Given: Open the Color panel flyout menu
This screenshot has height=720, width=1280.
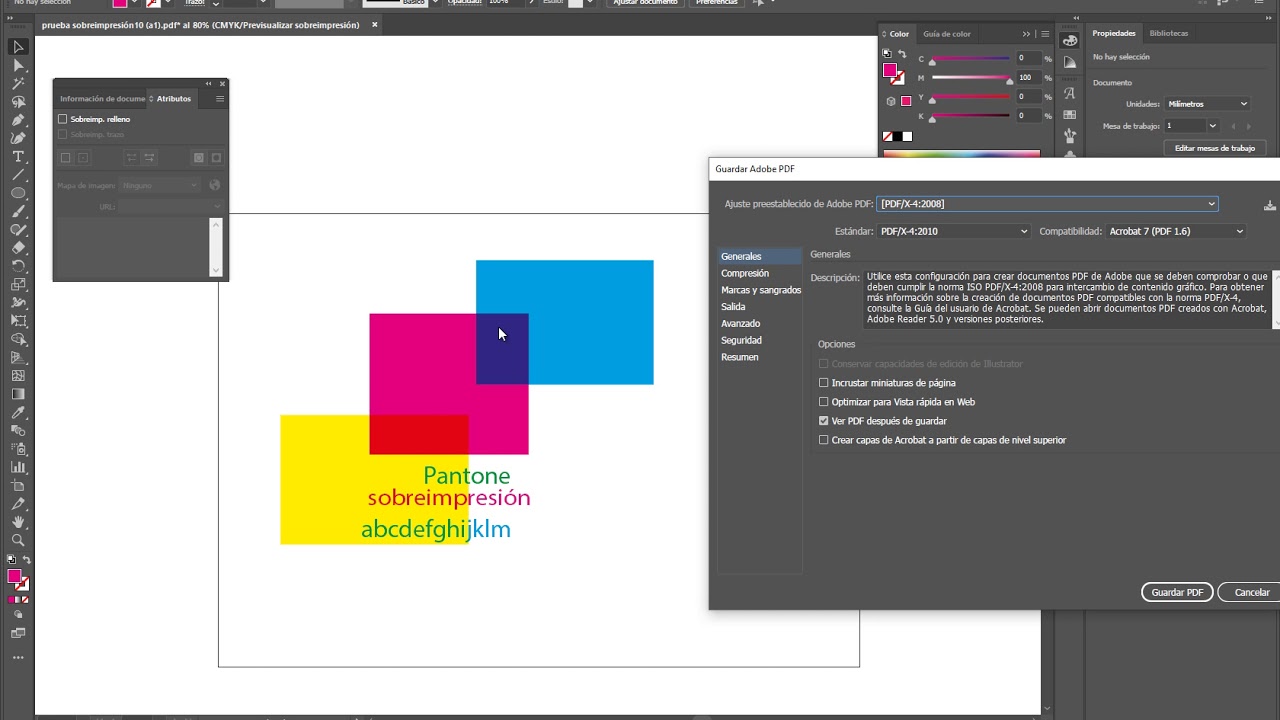Looking at the screenshot, I should [x=1045, y=34].
